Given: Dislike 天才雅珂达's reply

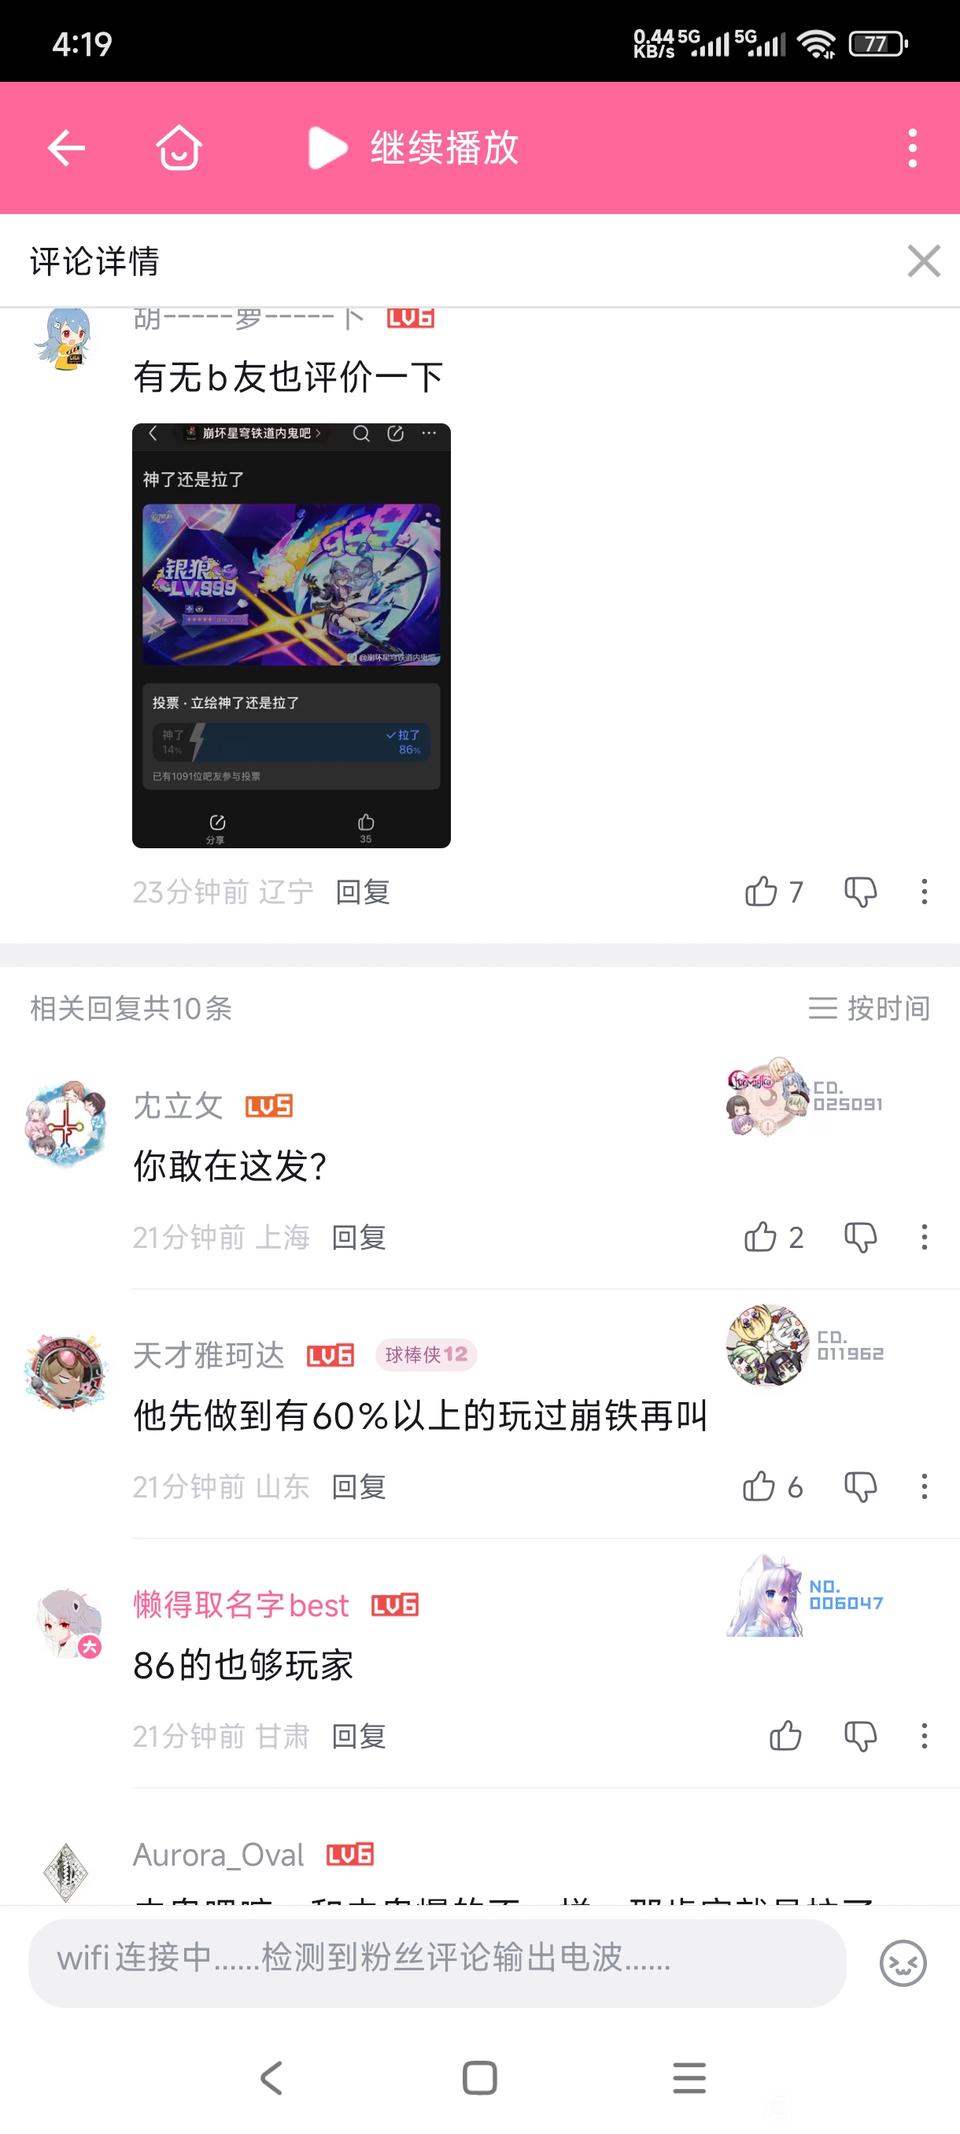Looking at the screenshot, I should [860, 1487].
